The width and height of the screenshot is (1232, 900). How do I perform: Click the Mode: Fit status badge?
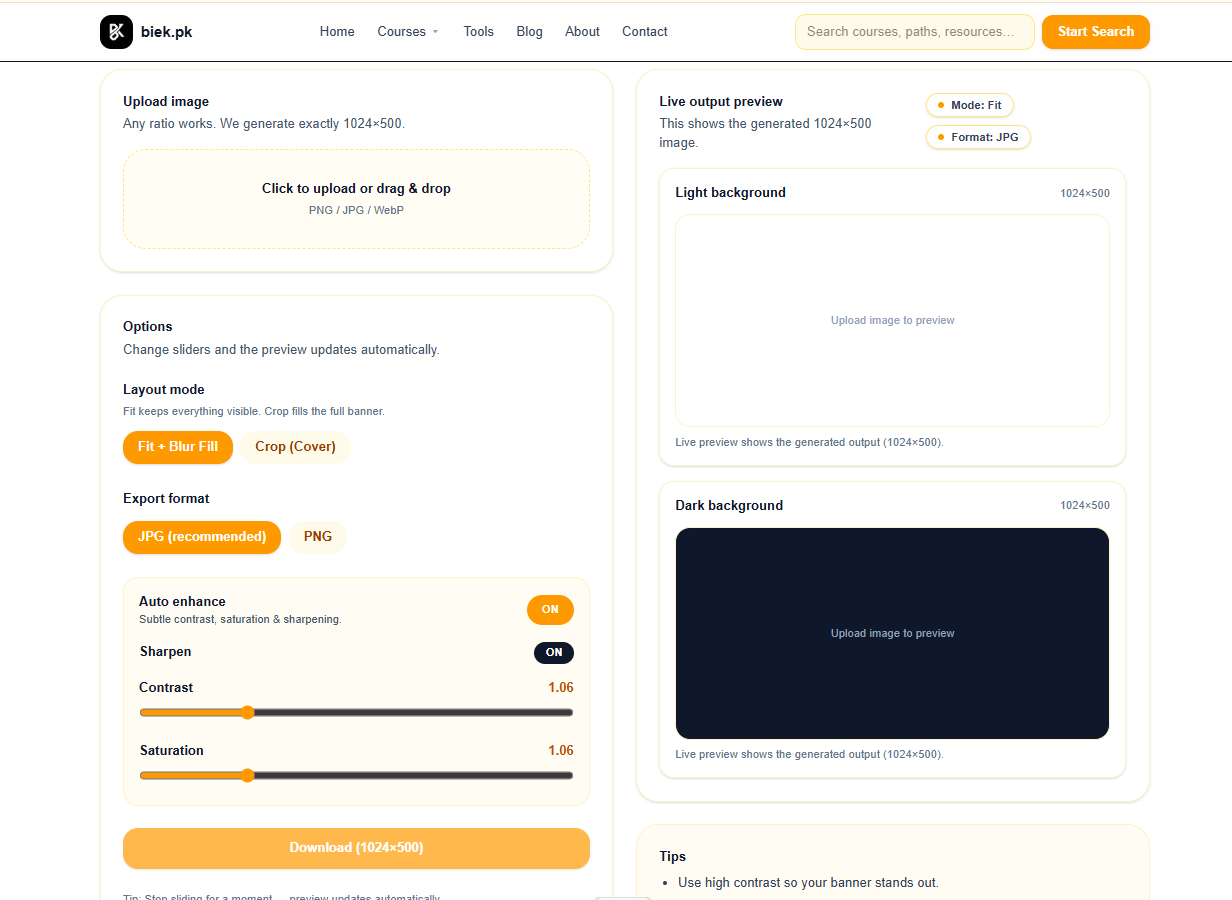click(x=970, y=105)
